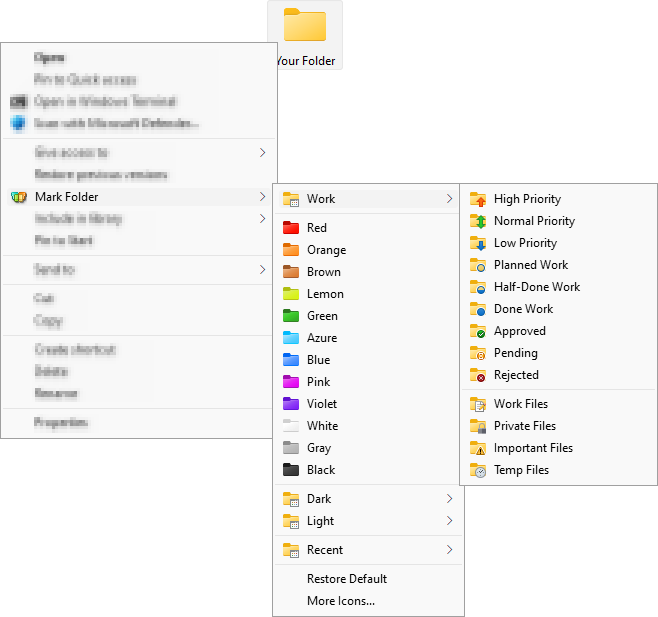Expand the Light submenu arrow
Screen dimensions: 658x617
(x=449, y=521)
